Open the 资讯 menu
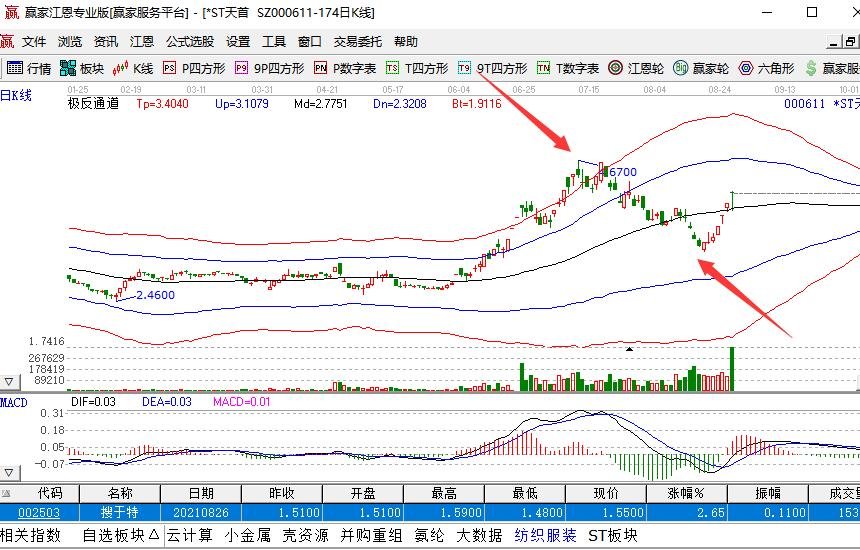The height and width of the screenshot is (550, 860). click(106, 42)
